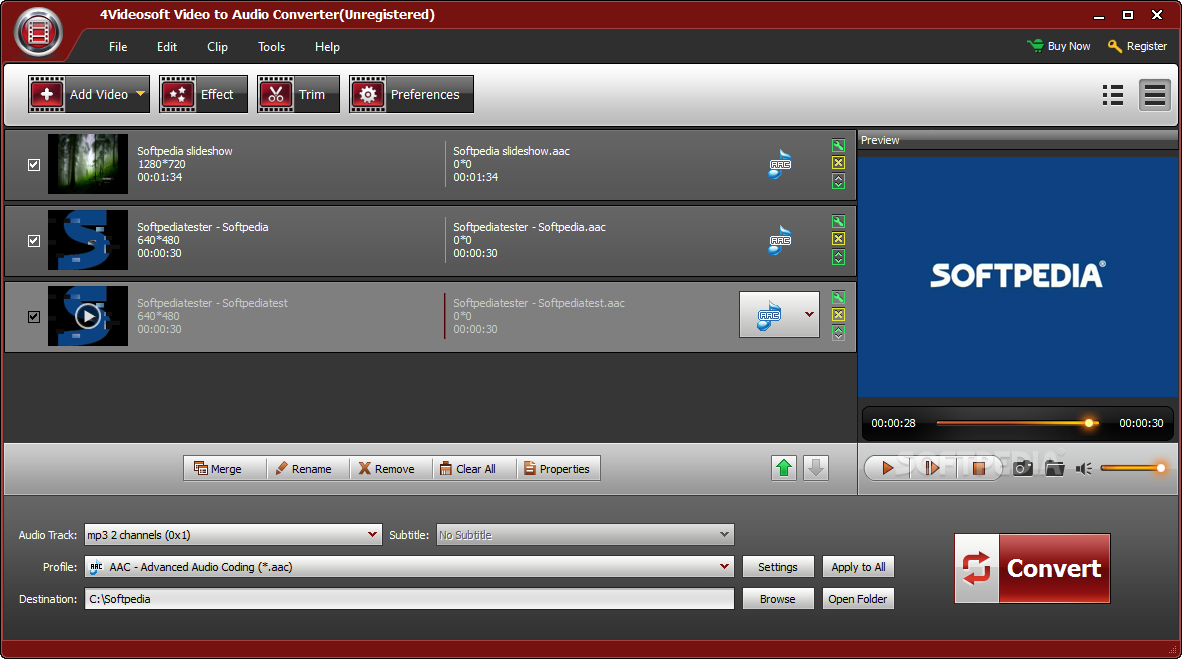Click the Merge button
This screenshot has height=659, width=1182.
225,468
